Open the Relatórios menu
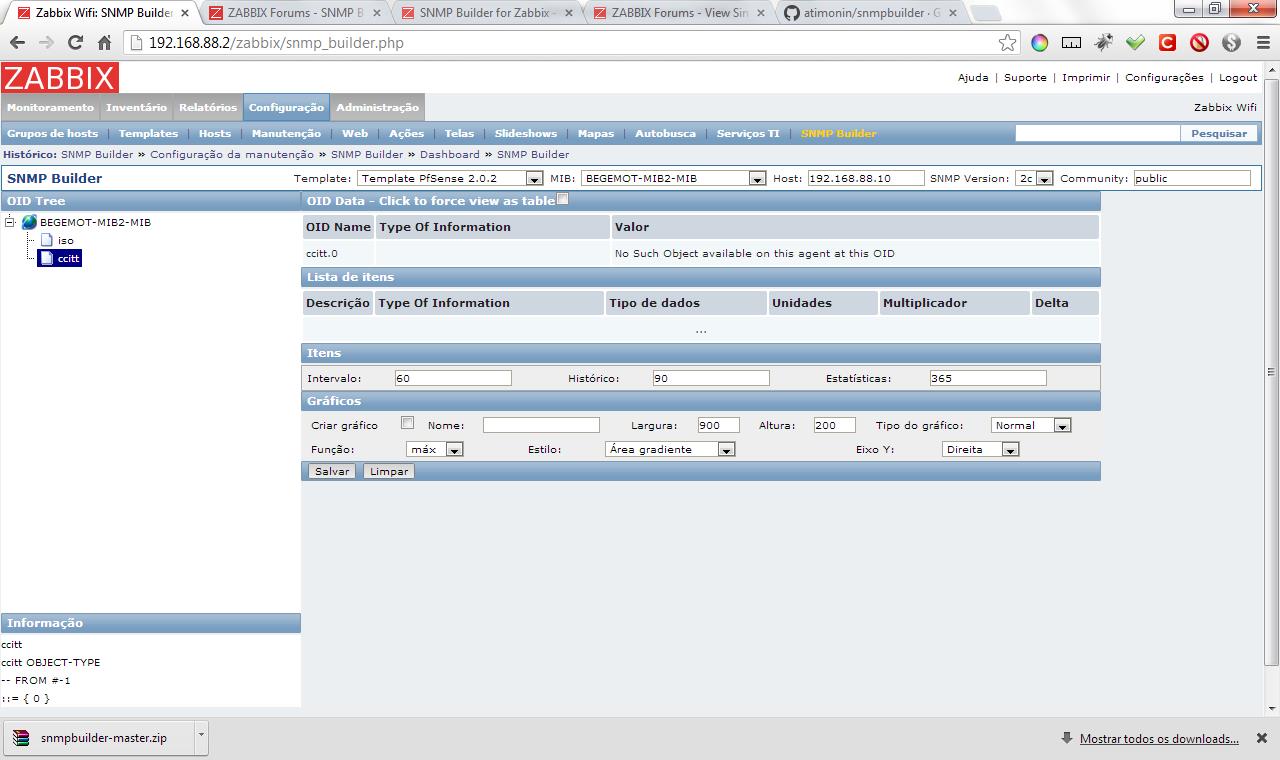Viewport: 1280px width, 760px height. [x=208, y=107]
